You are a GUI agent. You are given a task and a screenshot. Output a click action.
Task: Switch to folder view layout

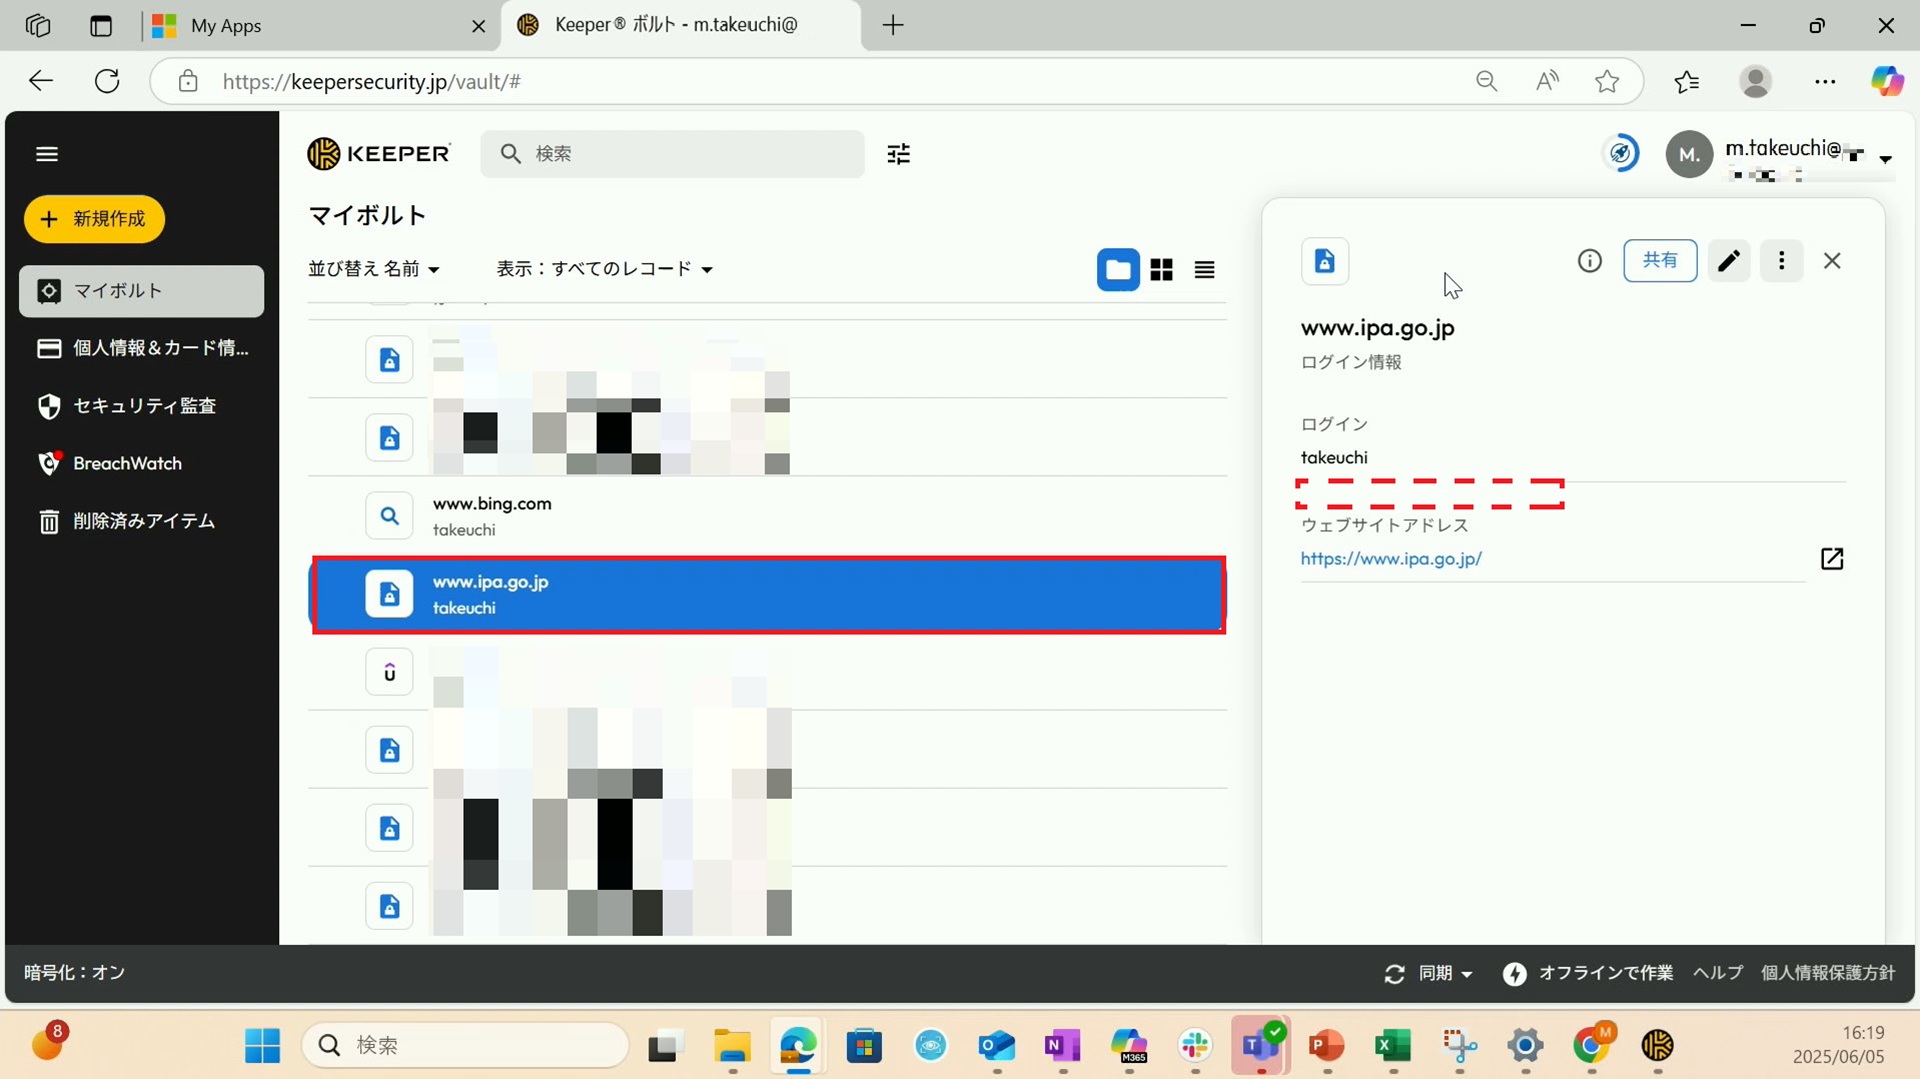click(1118, 270)
